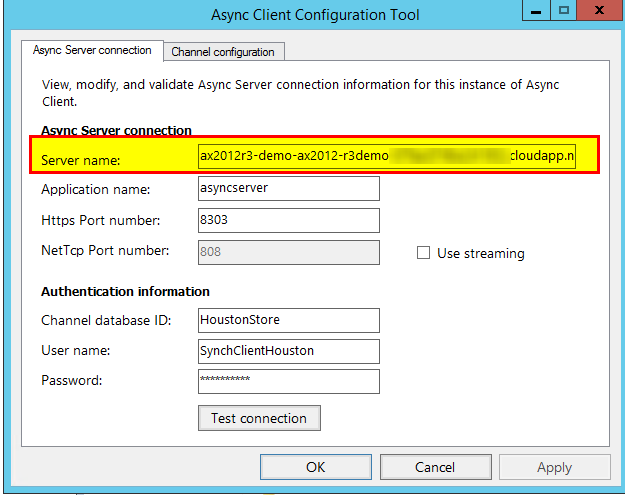This screenshot has height=495, width=625.
Task: Click the Use streaming label text
Action: (x=480, y=254)
